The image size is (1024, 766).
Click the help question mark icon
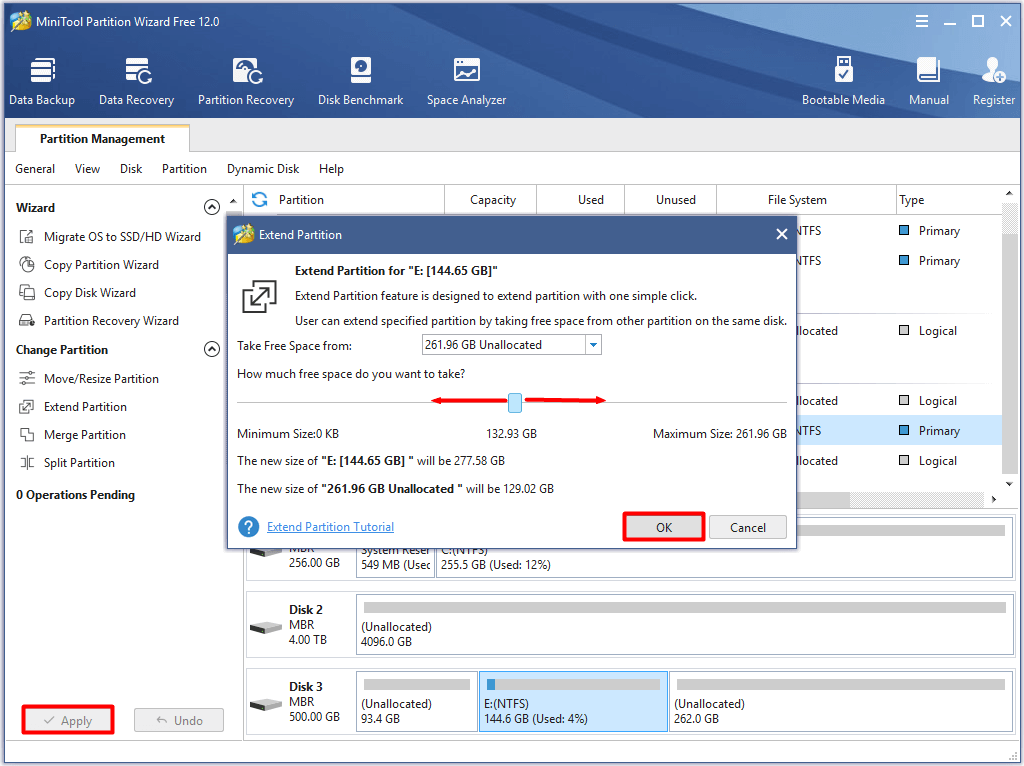point(249,527)
